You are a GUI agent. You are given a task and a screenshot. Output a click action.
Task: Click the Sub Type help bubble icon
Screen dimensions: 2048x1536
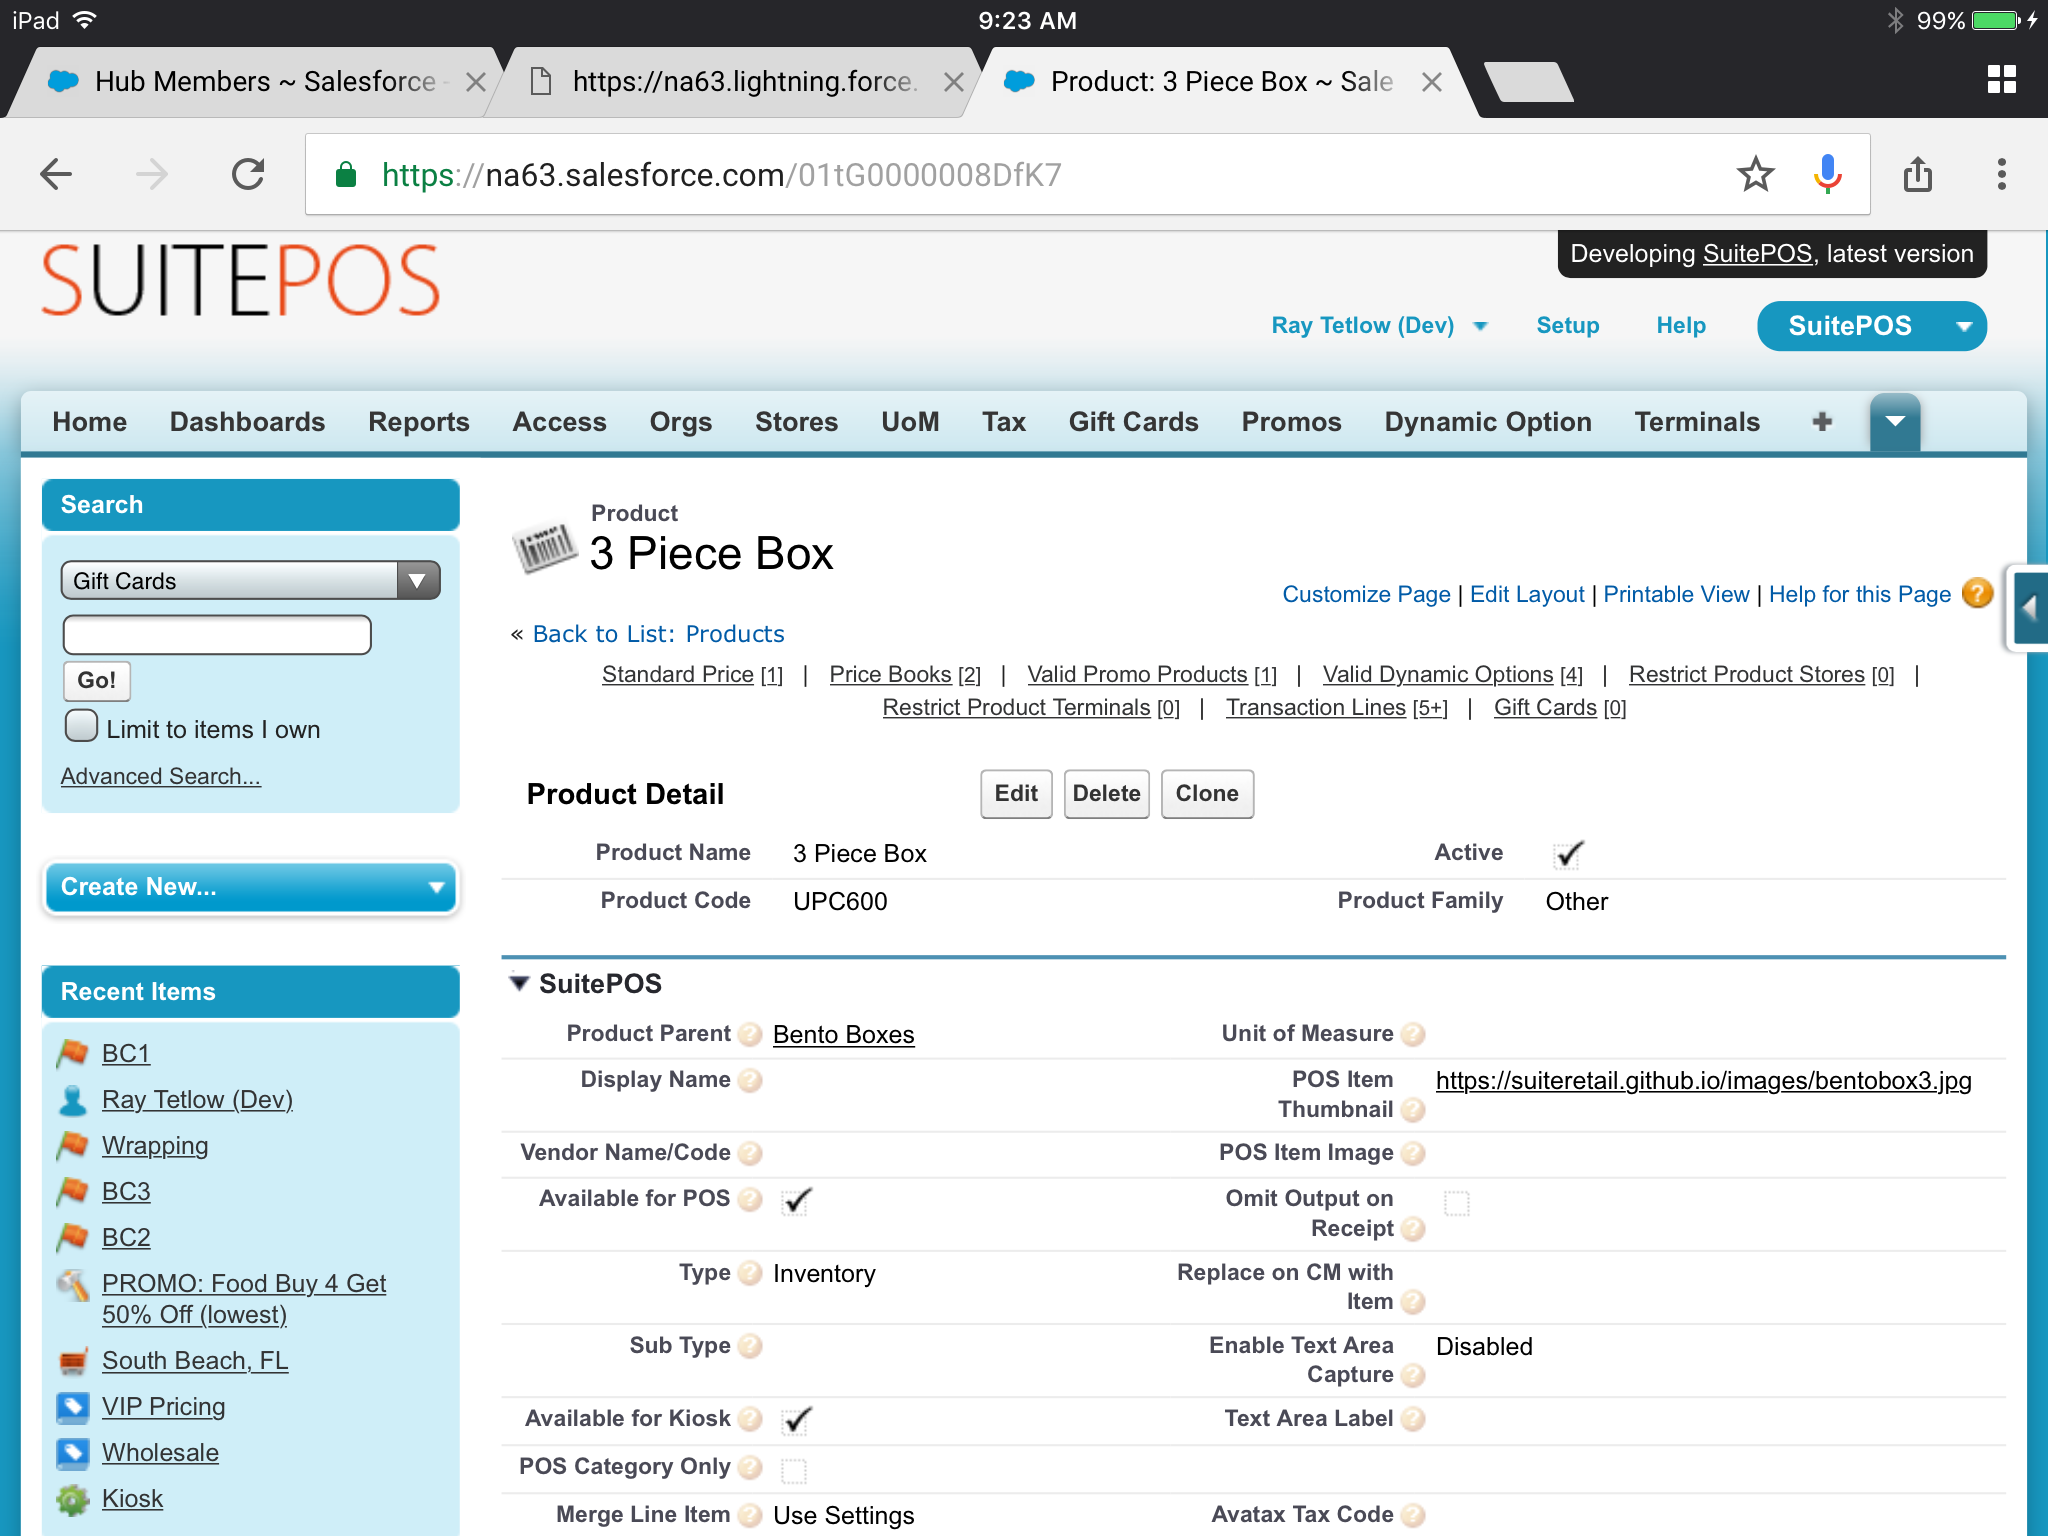click(x=750, y=1347)
